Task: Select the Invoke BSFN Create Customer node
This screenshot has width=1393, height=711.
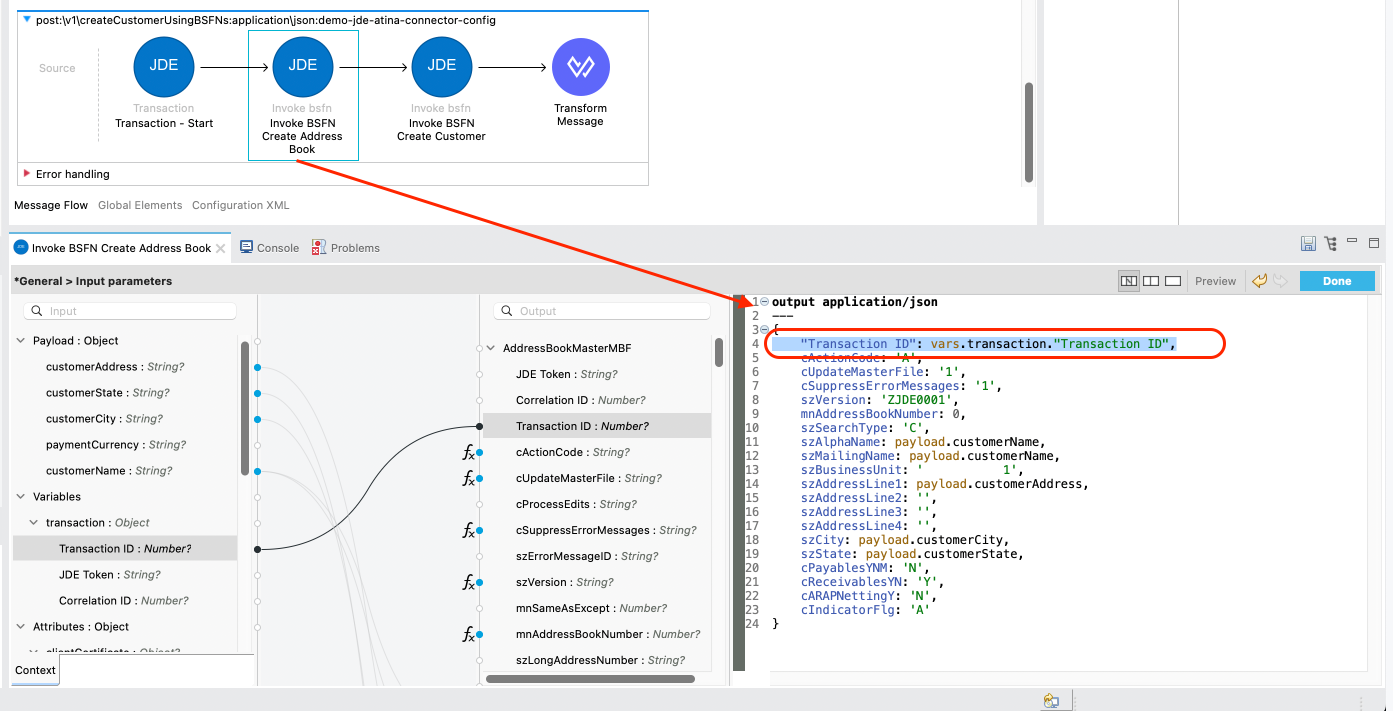Action: (x=441, y=66)
